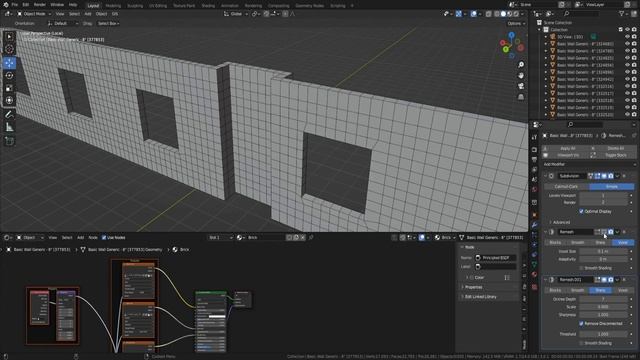Click the Apply All modifiers button
Image resolution: width=640 pixels, height=360 pixels.
click(567, 148)
